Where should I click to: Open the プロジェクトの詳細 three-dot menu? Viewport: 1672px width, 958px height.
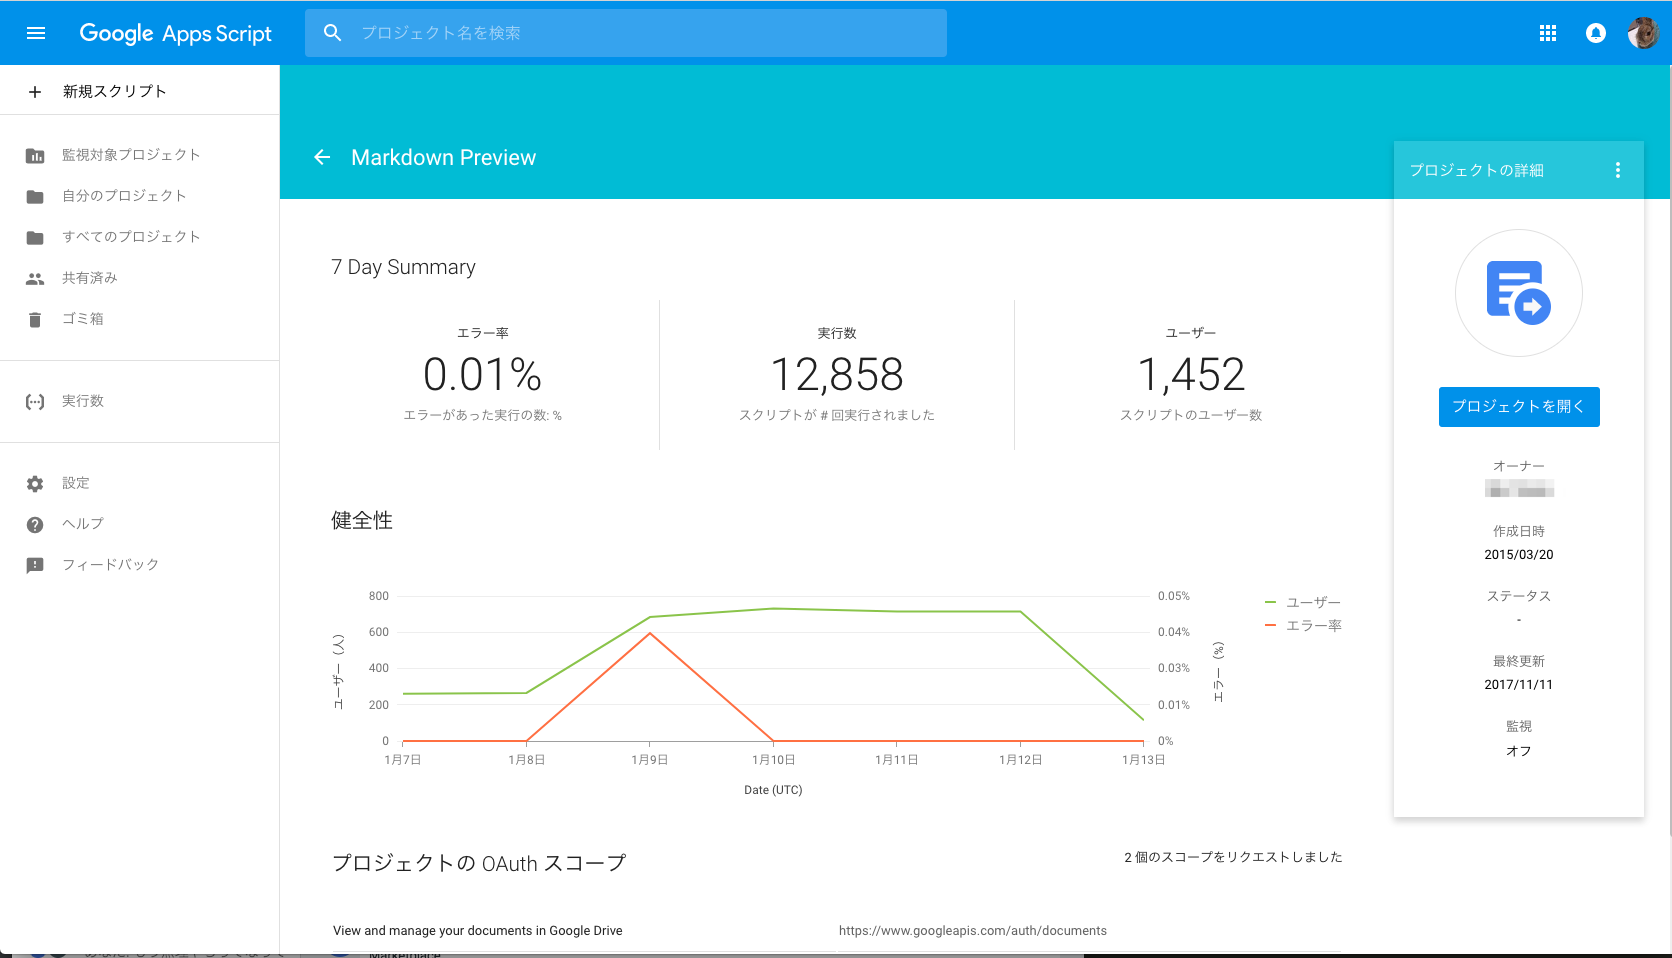coord(1618,170)
